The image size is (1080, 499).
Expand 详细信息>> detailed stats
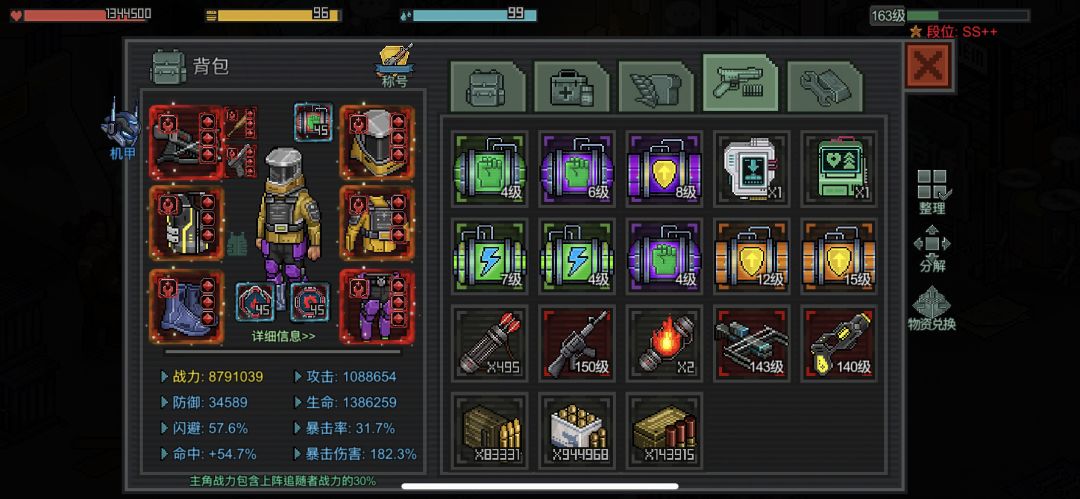click(x=284, y=336)
